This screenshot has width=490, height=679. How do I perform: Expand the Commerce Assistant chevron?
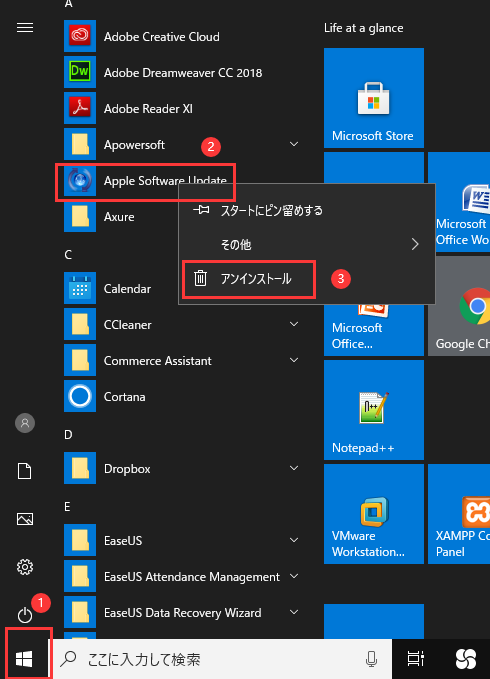point(294,360)
